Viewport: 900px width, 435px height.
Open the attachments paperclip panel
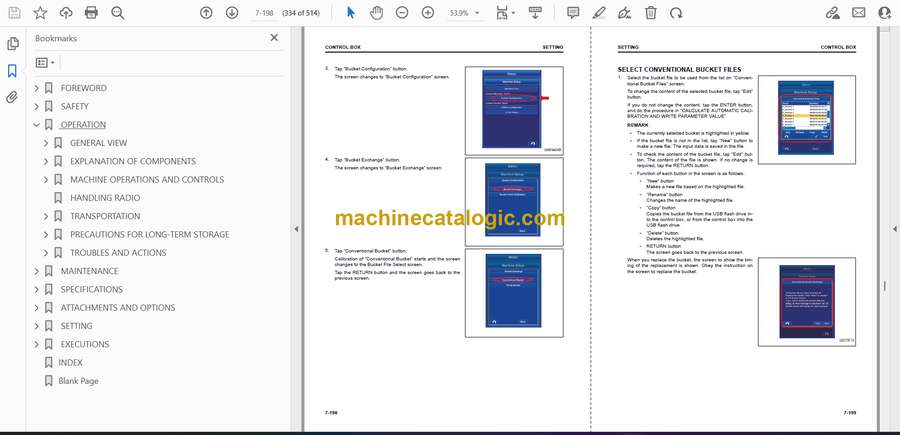[x=12, y=97]
